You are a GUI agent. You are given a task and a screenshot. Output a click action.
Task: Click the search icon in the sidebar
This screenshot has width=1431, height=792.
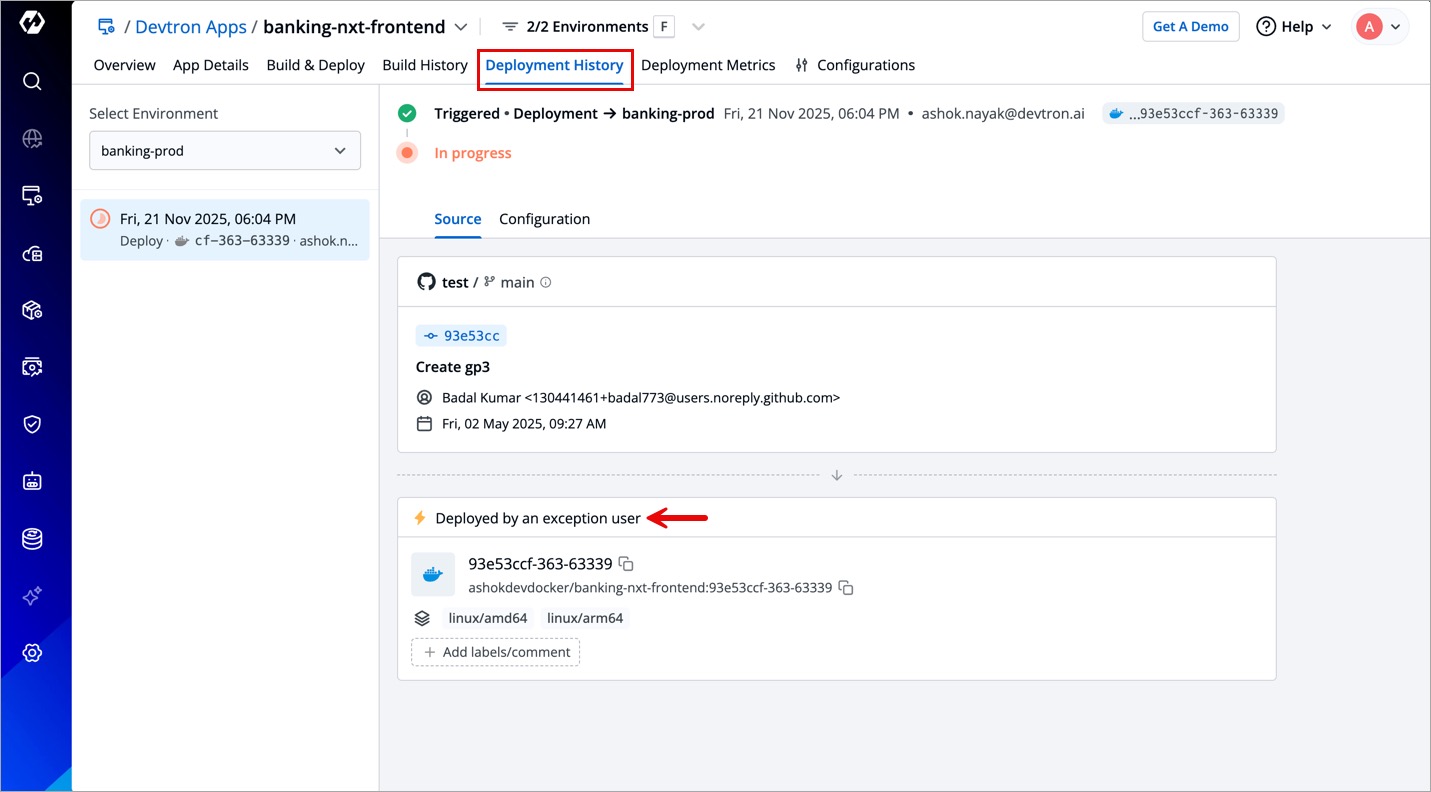(x=32, y=81)
